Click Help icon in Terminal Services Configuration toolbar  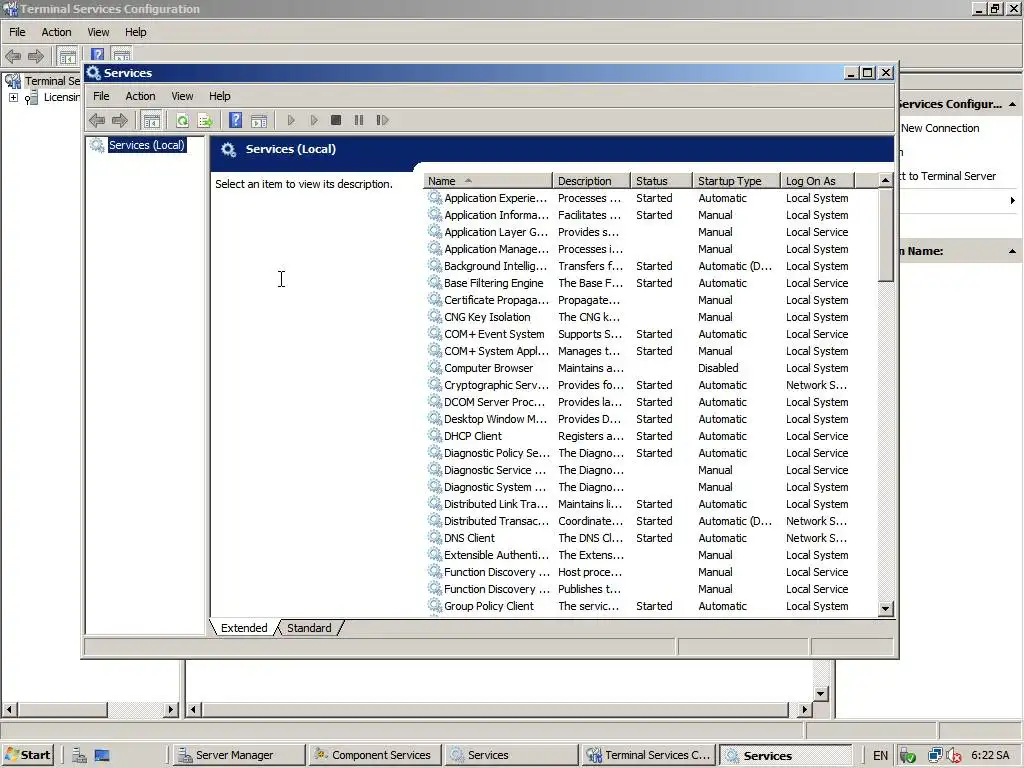click(x=97, y=56)
